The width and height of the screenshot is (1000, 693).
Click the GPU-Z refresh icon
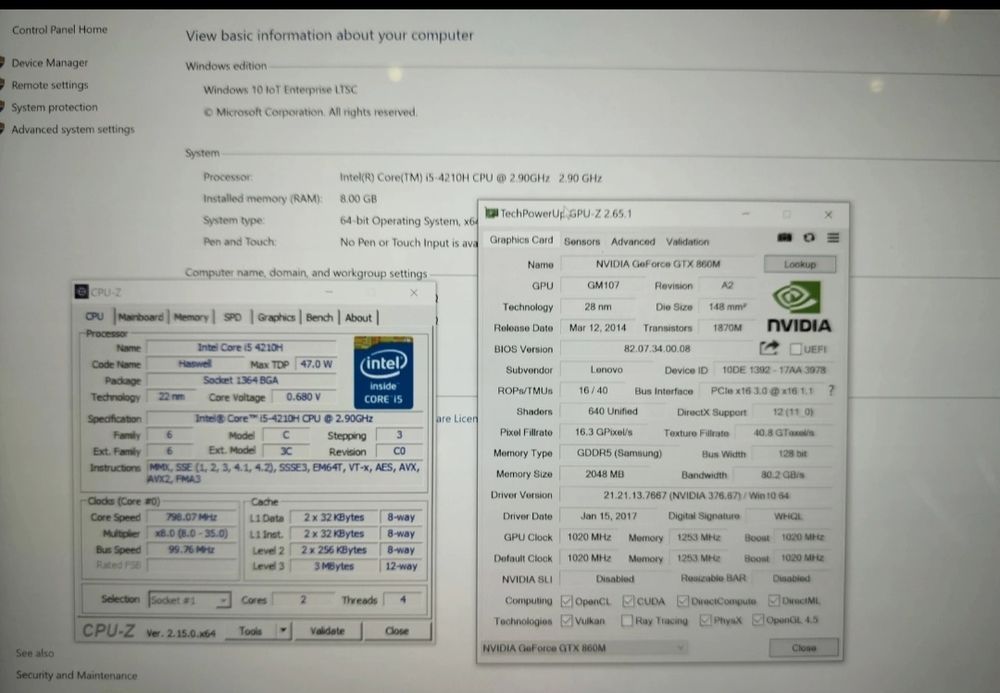pyautogui.click(x=809, y=237)
